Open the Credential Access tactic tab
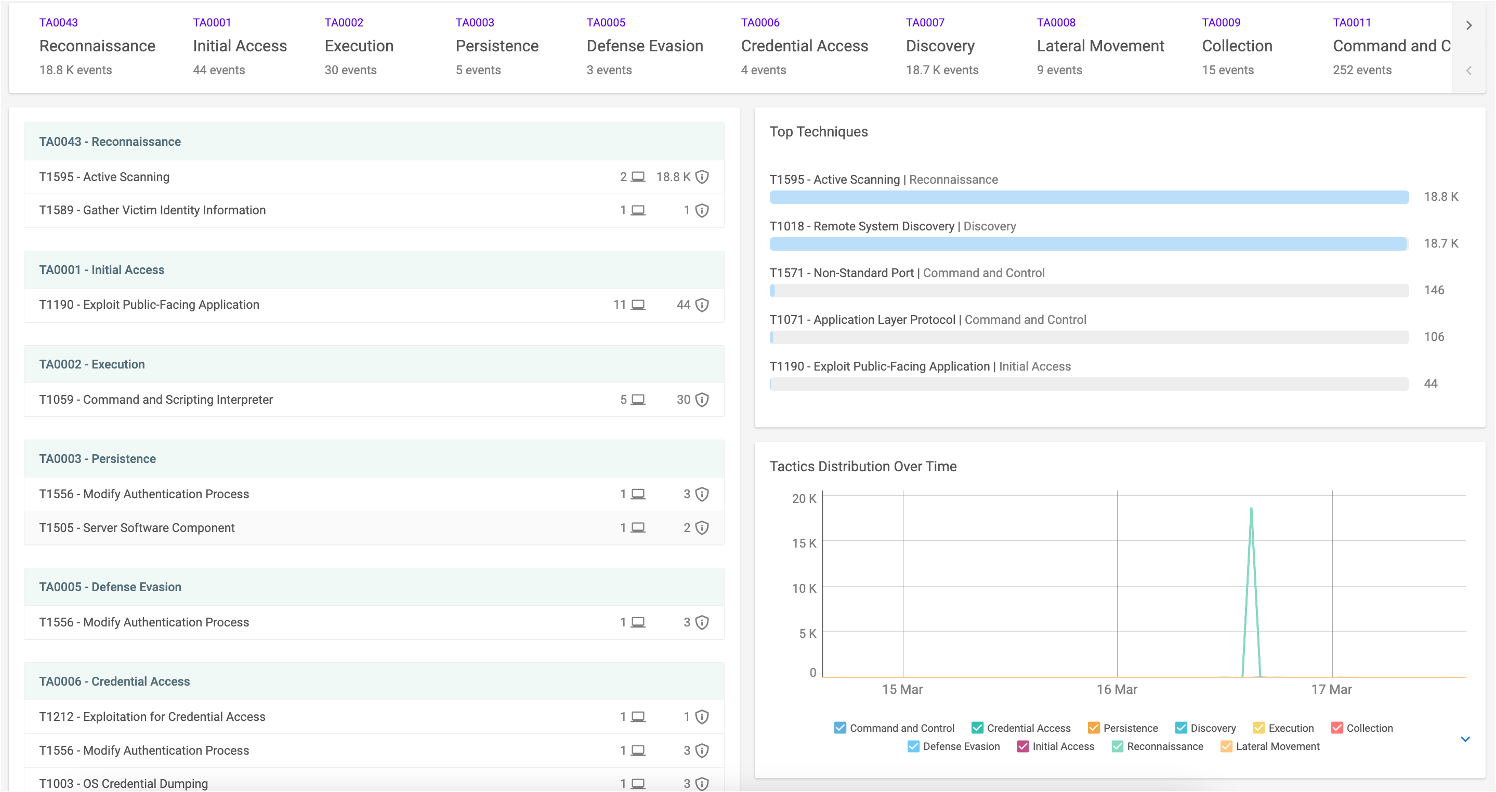1496x792 pixels. tap(804, 46)
